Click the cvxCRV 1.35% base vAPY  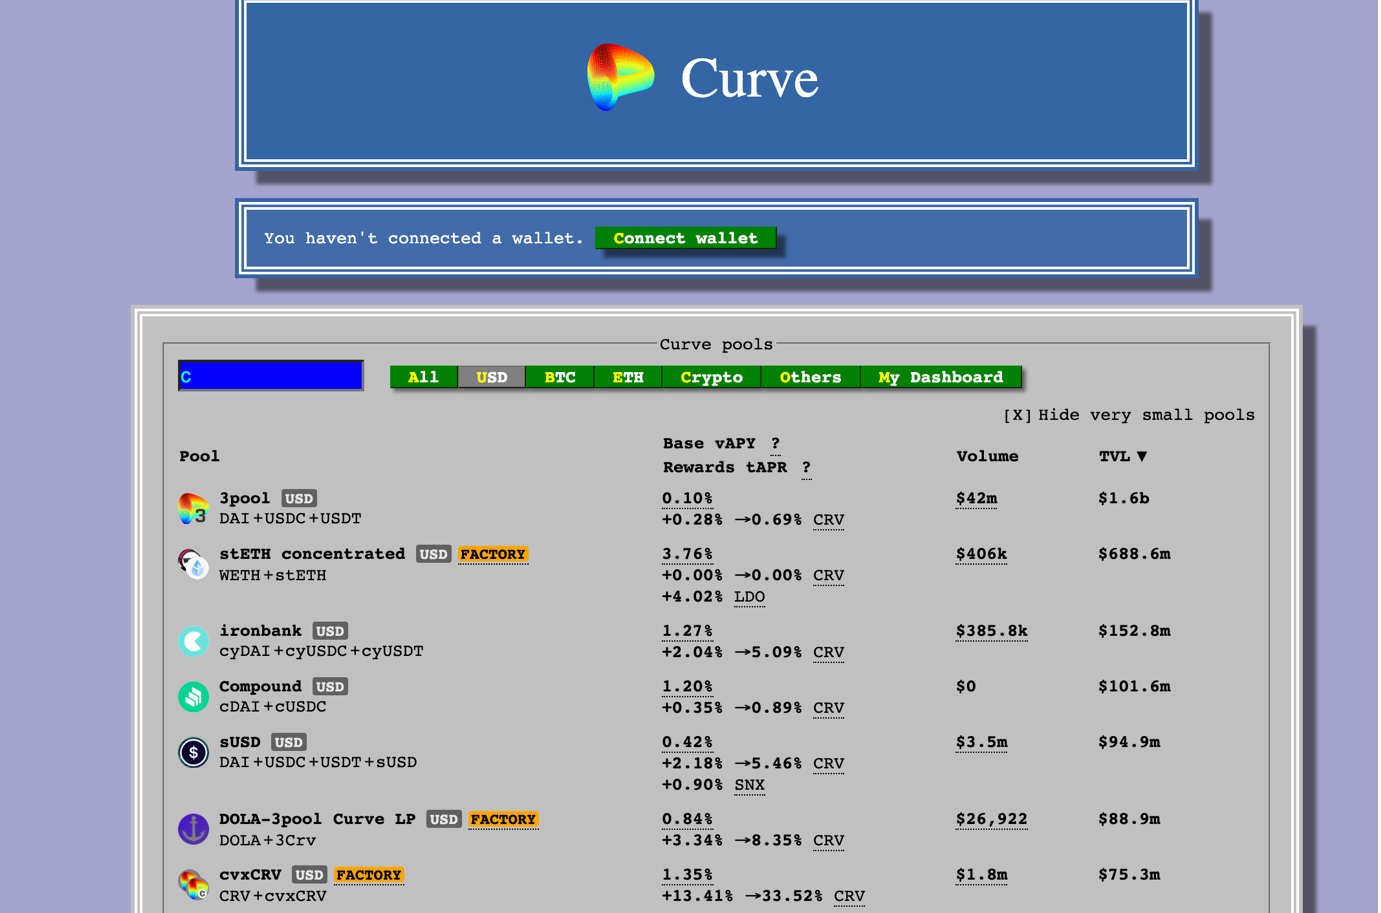pos(687,875)
